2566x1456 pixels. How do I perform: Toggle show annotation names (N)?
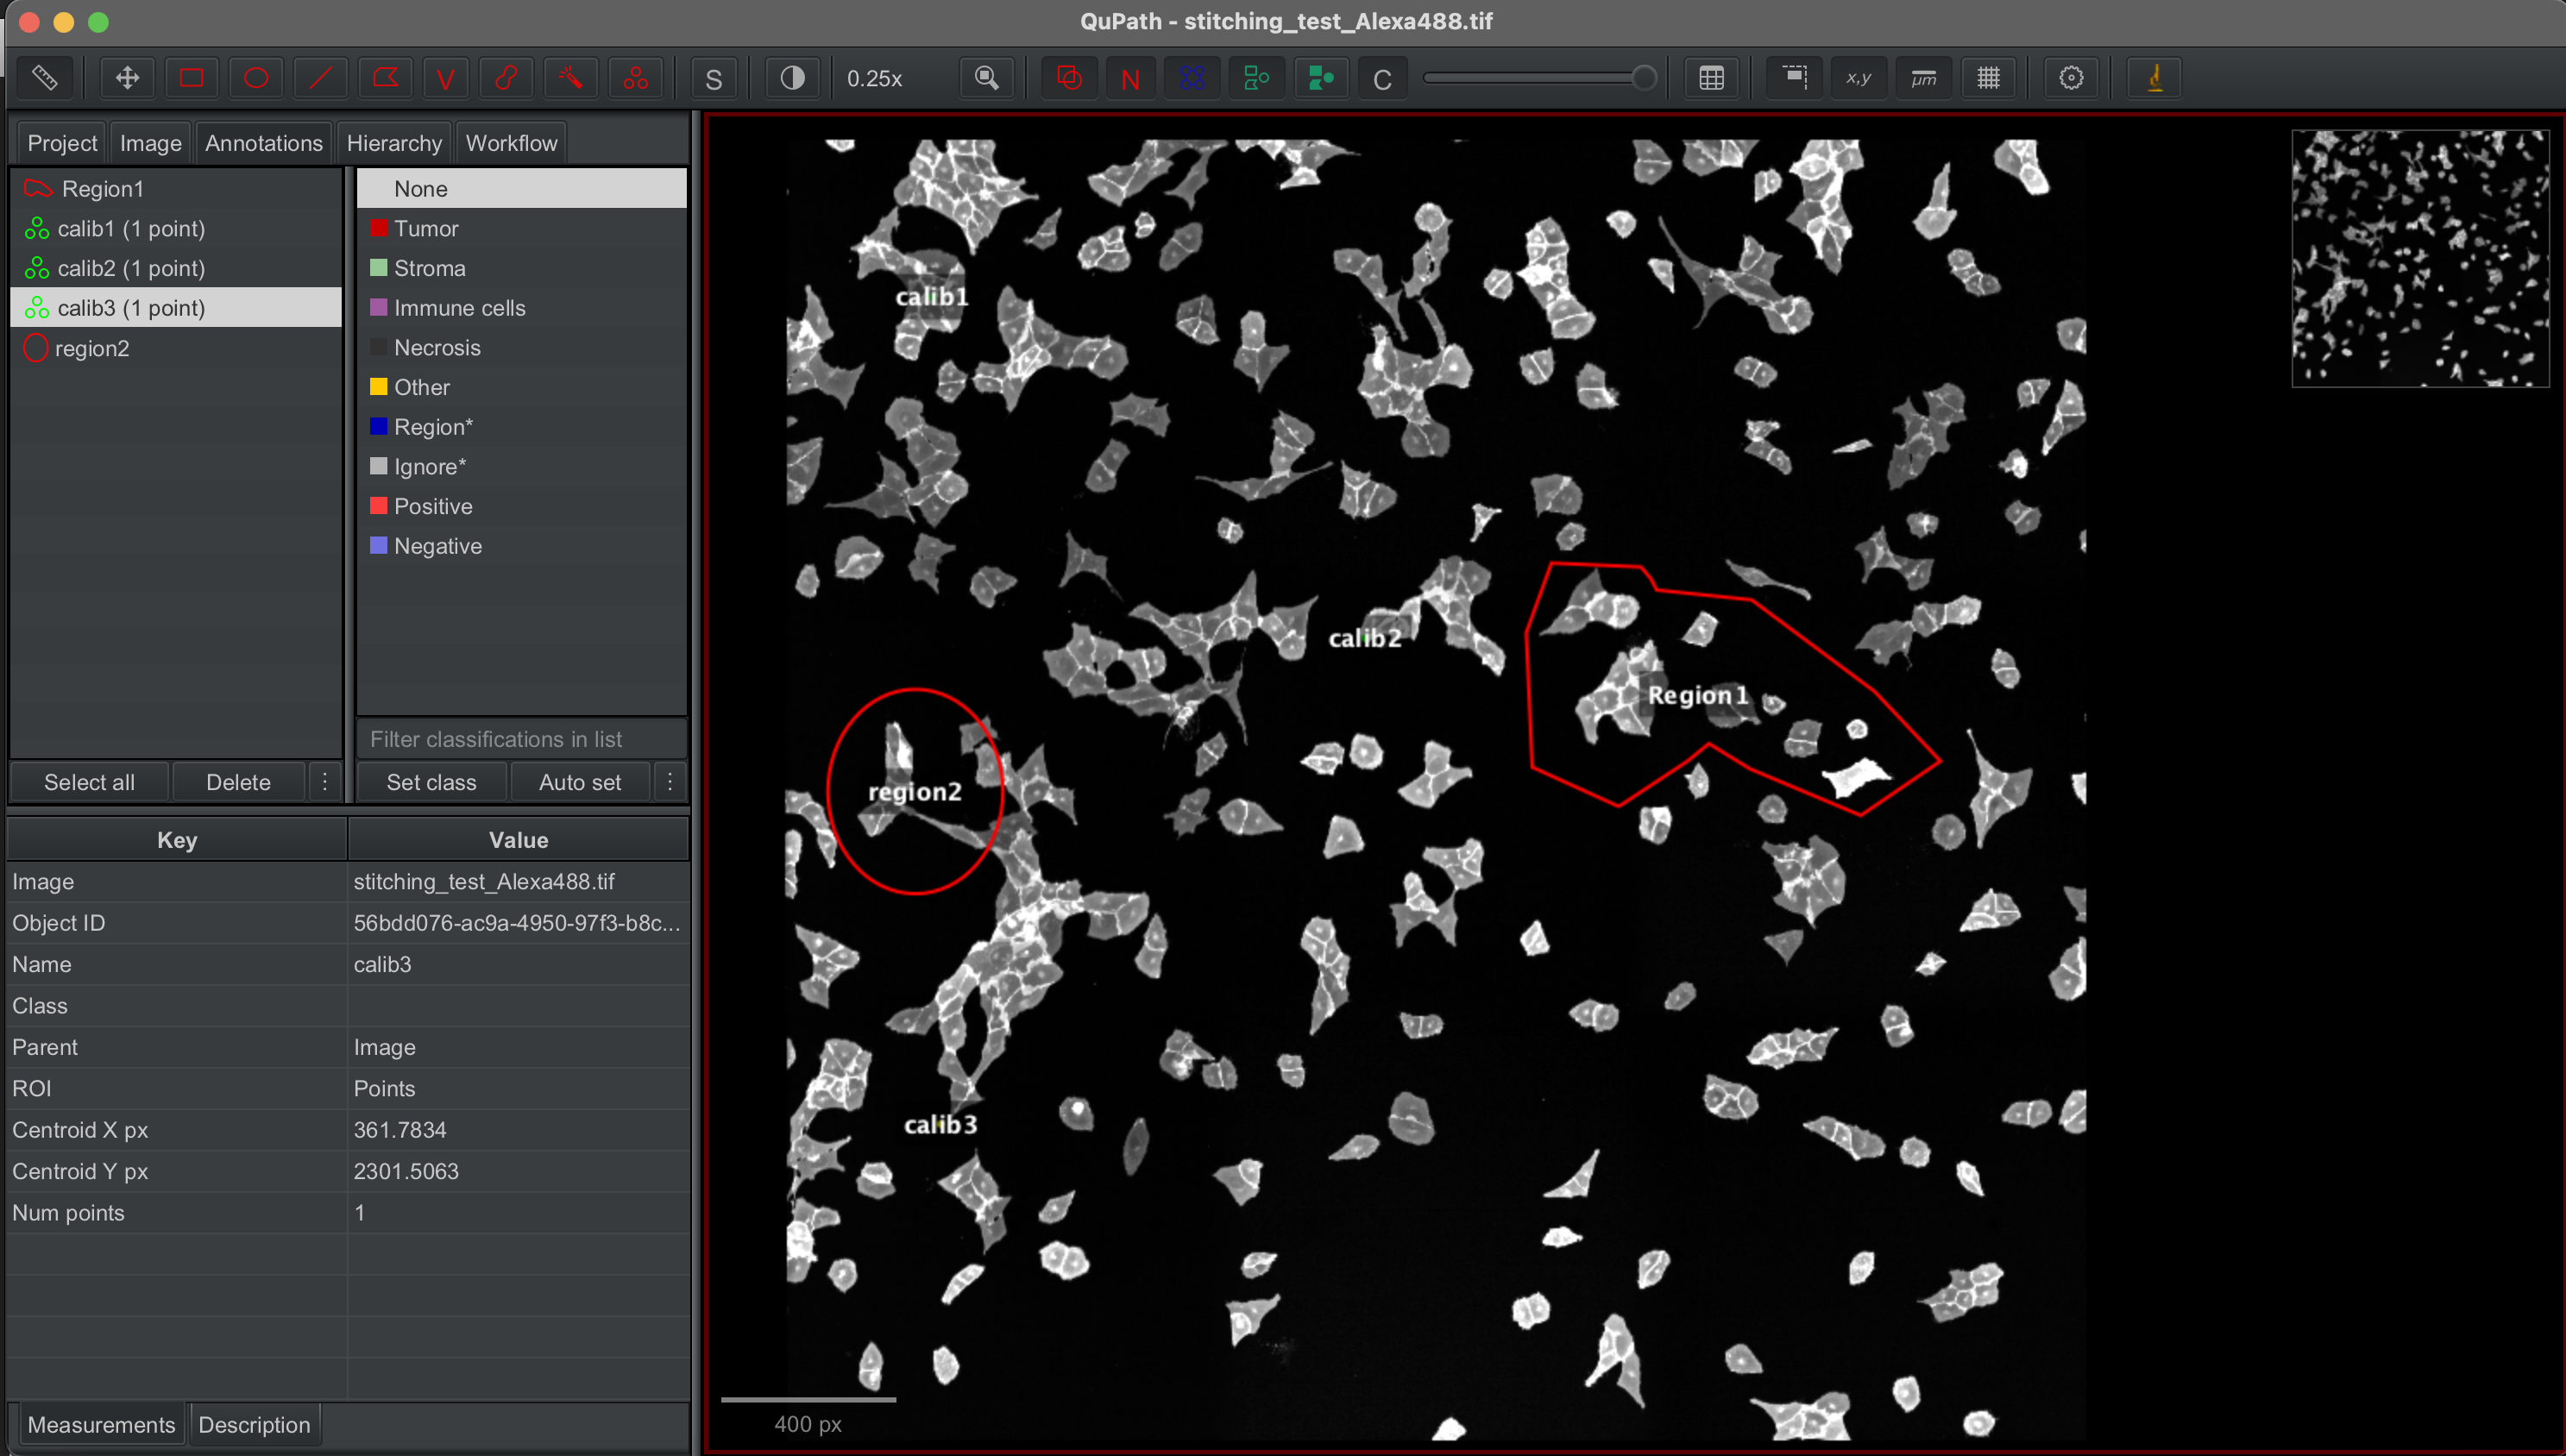1131,78
